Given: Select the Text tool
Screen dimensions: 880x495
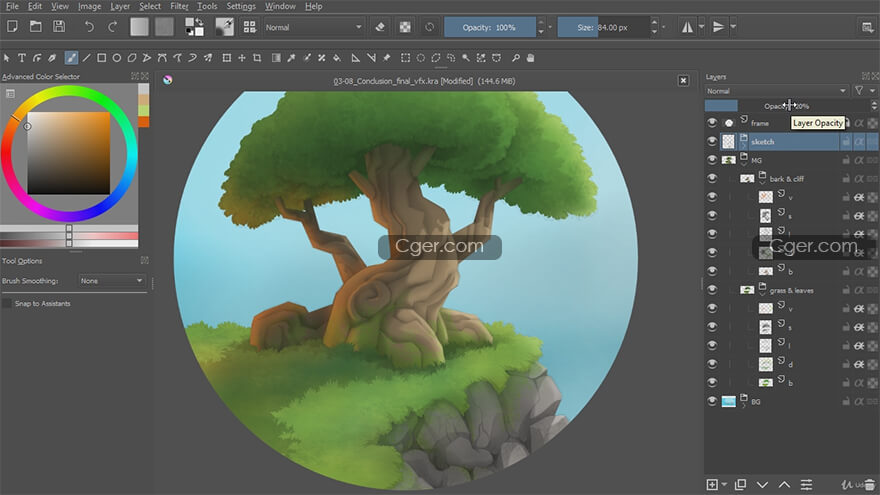Looking at the screenshot, I should 21,58.
